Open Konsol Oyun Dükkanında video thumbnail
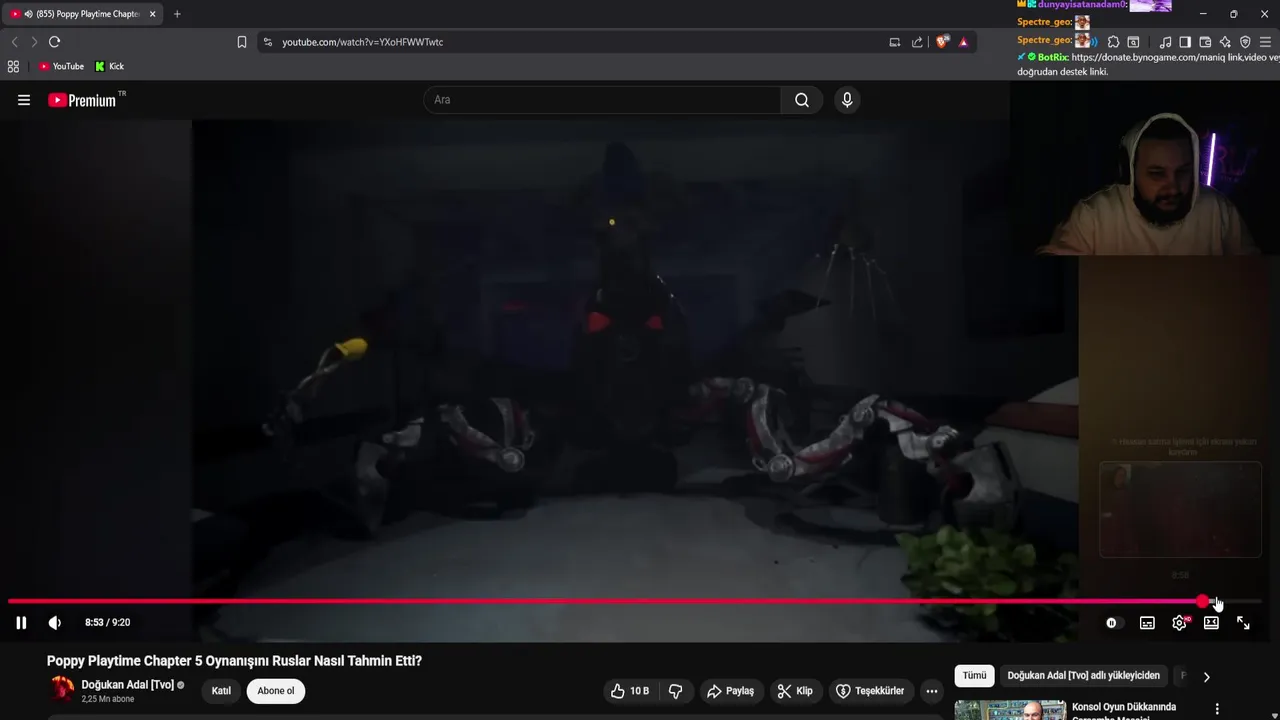 1010,710
